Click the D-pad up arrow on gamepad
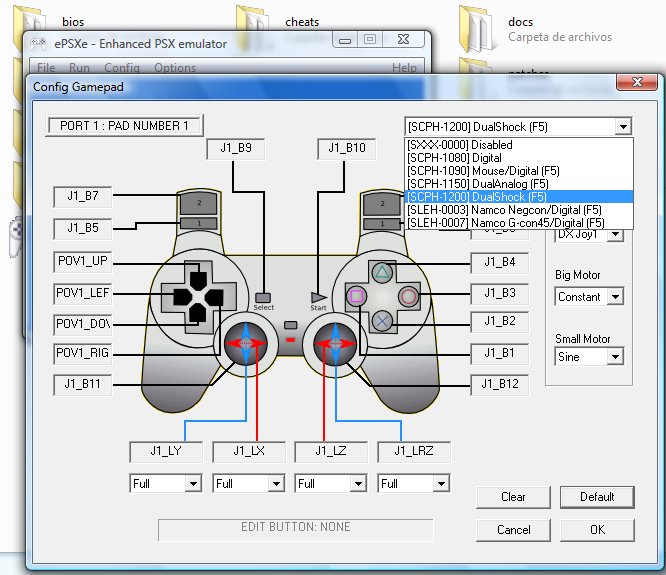This screenshot has height=575, width=666. pyautogui.click(x=198, y=280)
